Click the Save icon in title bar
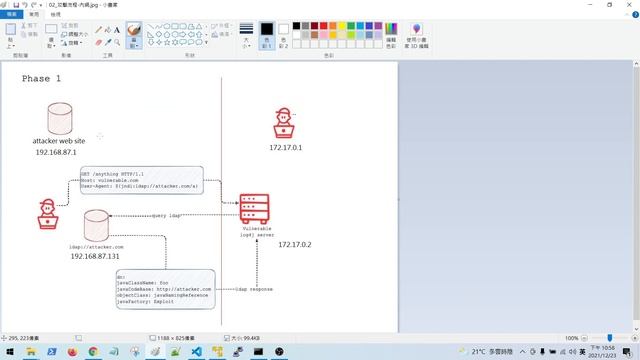This screenshot has height=360, width=640. click(x=16, y=5)
